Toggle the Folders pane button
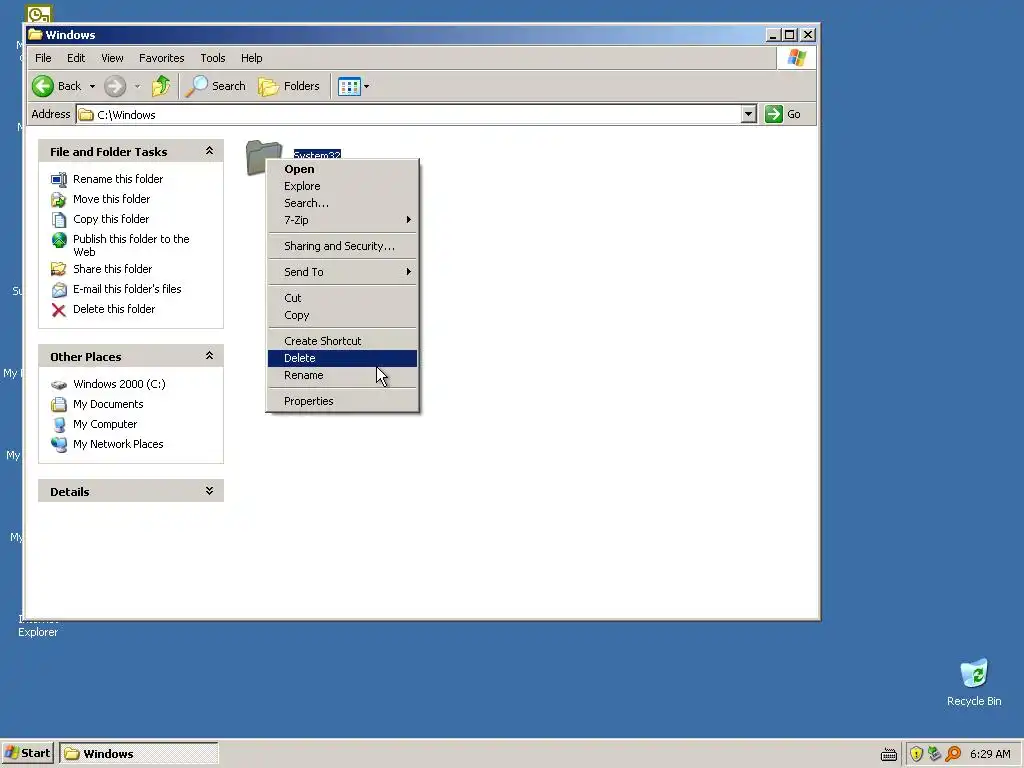The width and height of the screenshot is (1024, 768). 289,86
